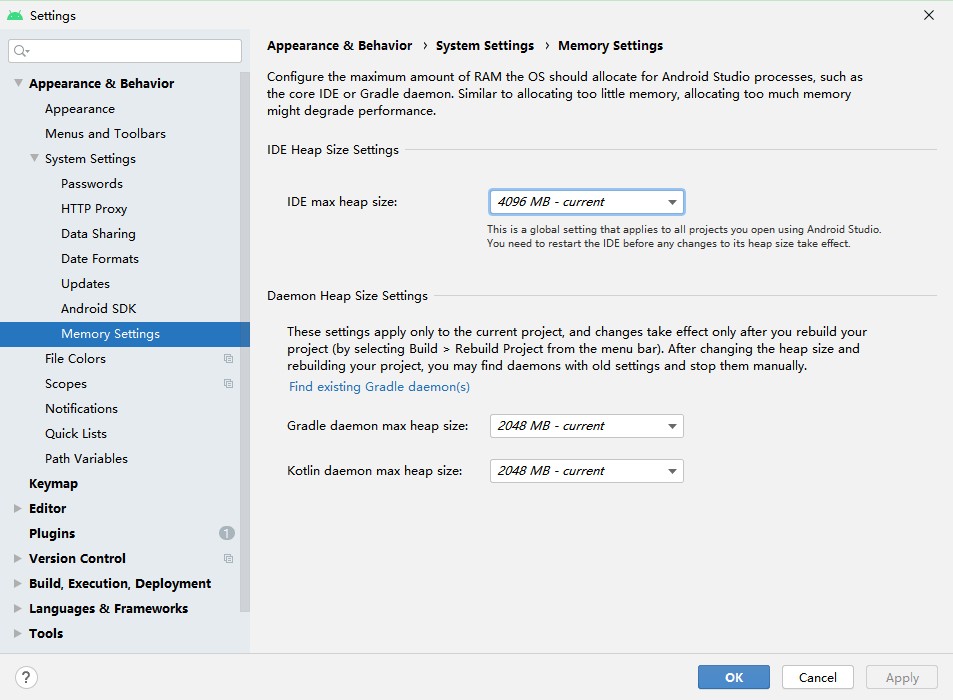This screenshot has height=700, width=953.
Task: Click the search magnifier icon
Action: click(x=21, y=51)
